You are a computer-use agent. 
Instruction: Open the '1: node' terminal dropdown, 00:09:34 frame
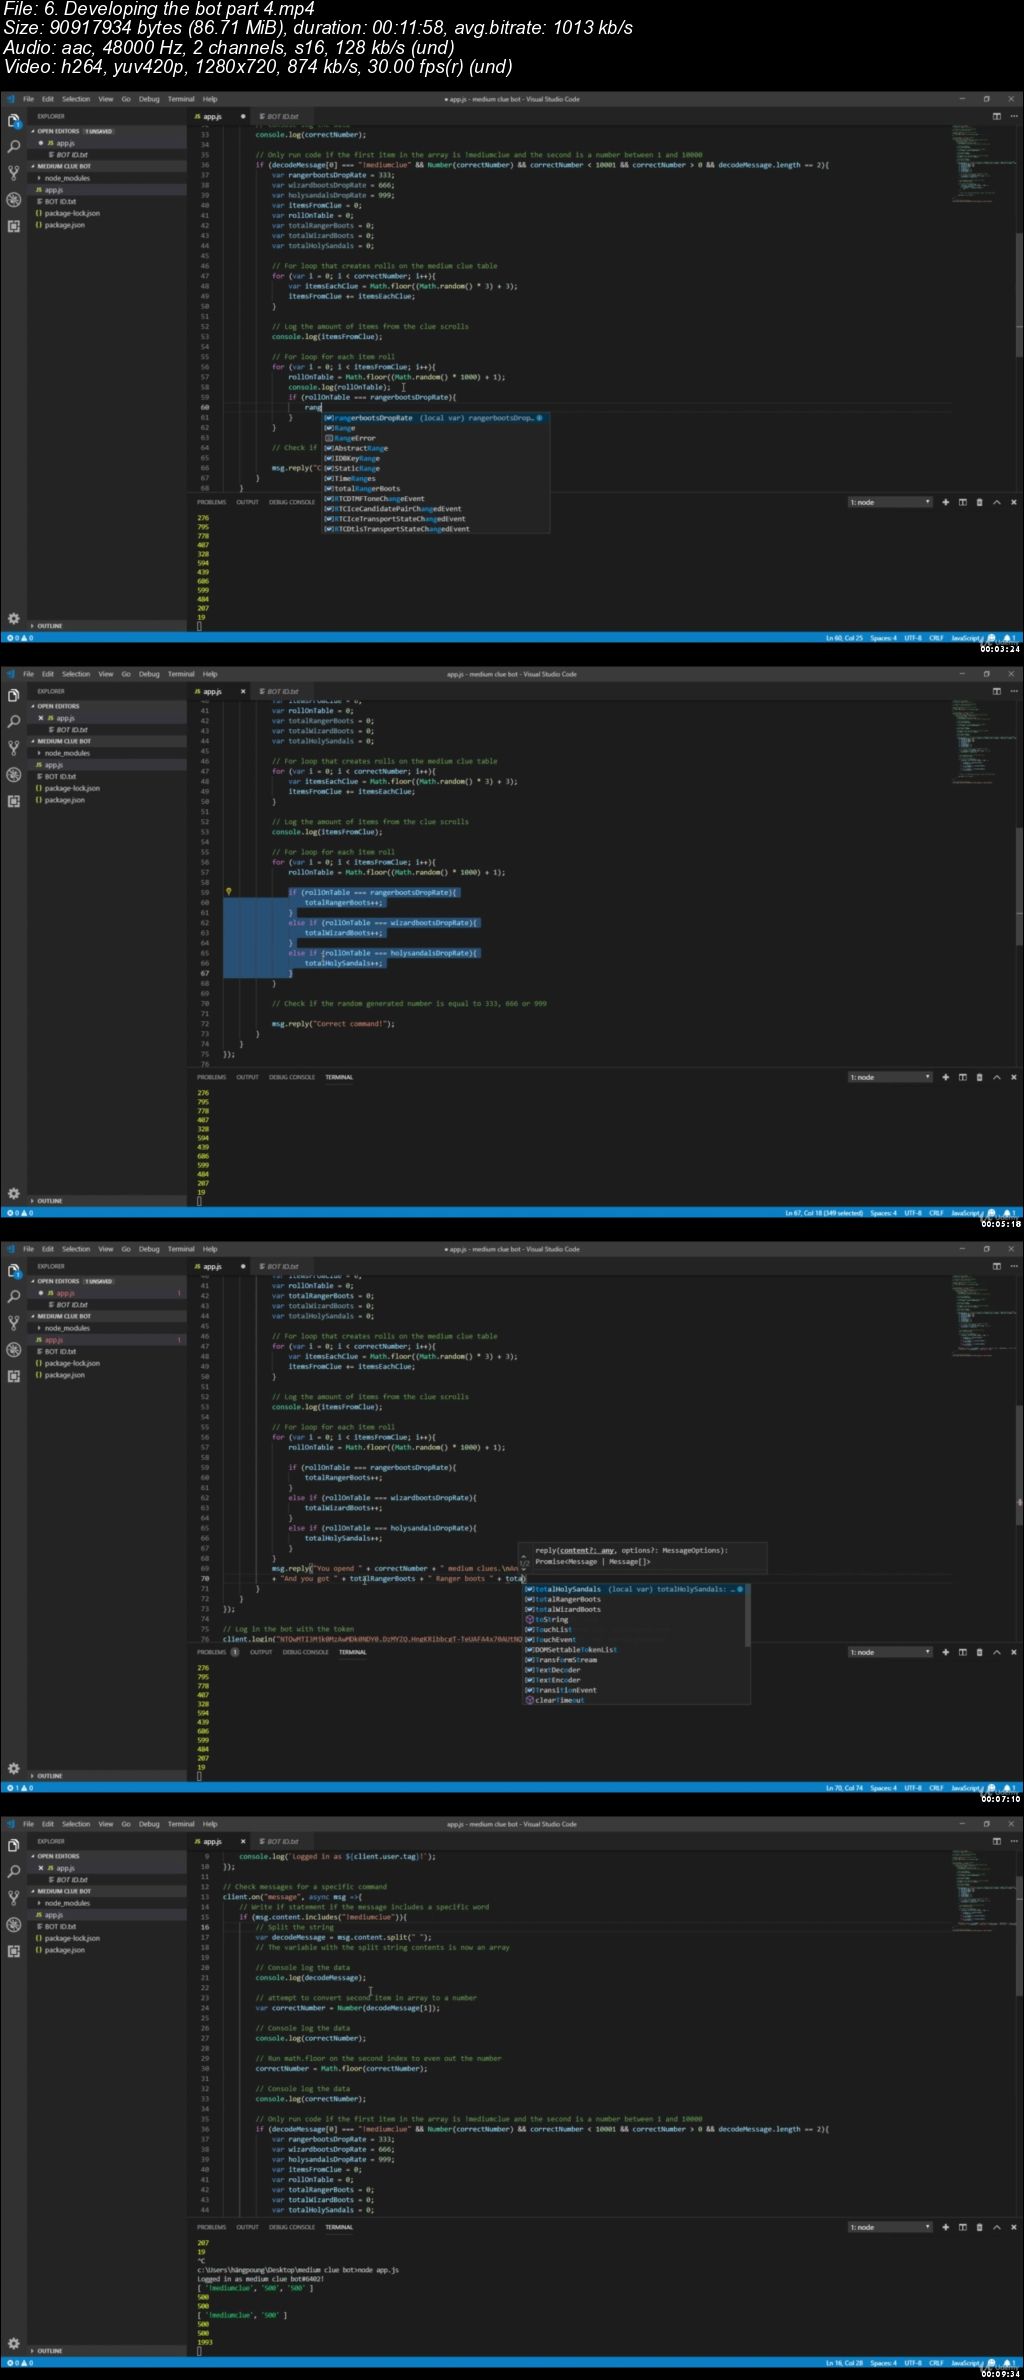pyautogui.click(x=890, y=2227)
